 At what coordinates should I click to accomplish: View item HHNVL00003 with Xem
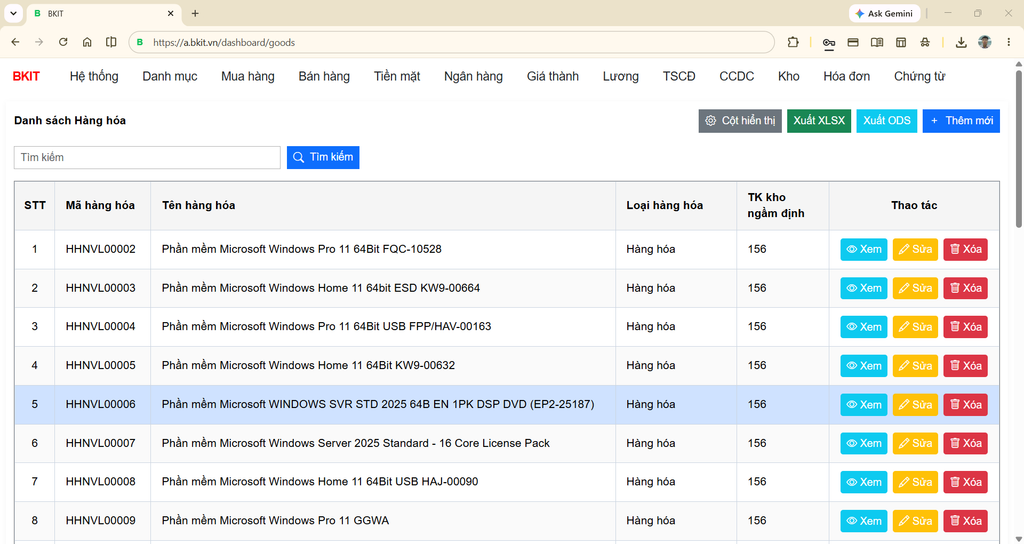click(x=863, y=288)
